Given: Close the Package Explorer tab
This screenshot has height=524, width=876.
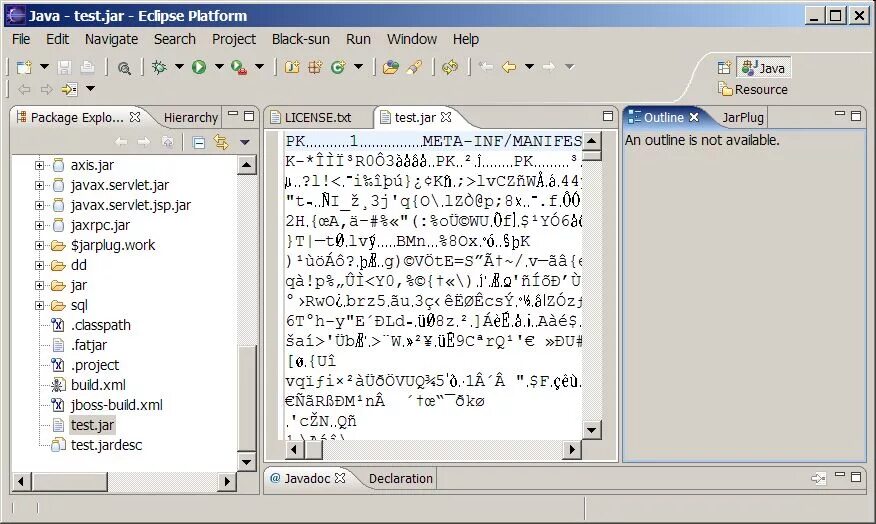Looking at the screenshot, I should coord(135,117).
